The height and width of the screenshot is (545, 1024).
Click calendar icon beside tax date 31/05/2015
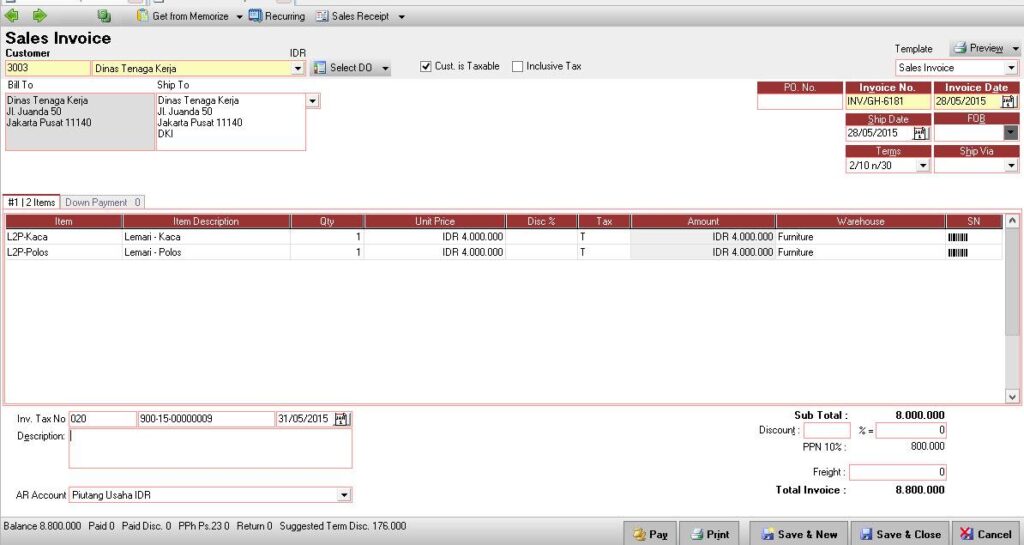[342, 419]
